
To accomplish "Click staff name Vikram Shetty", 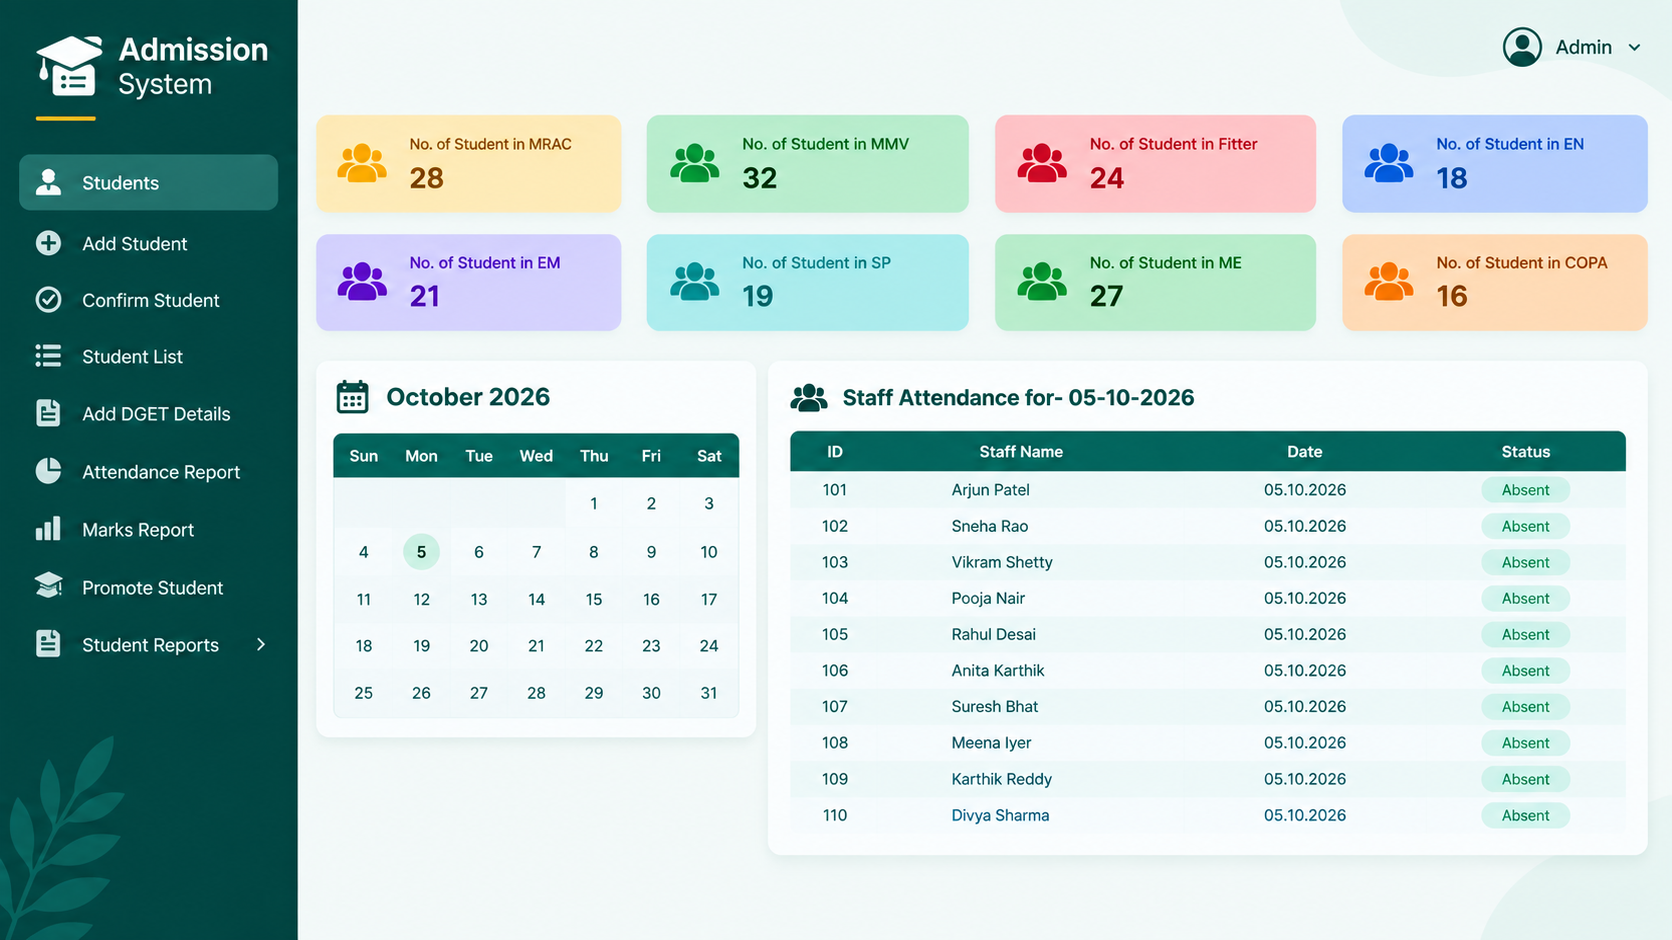I will (x=1002, y=562).
